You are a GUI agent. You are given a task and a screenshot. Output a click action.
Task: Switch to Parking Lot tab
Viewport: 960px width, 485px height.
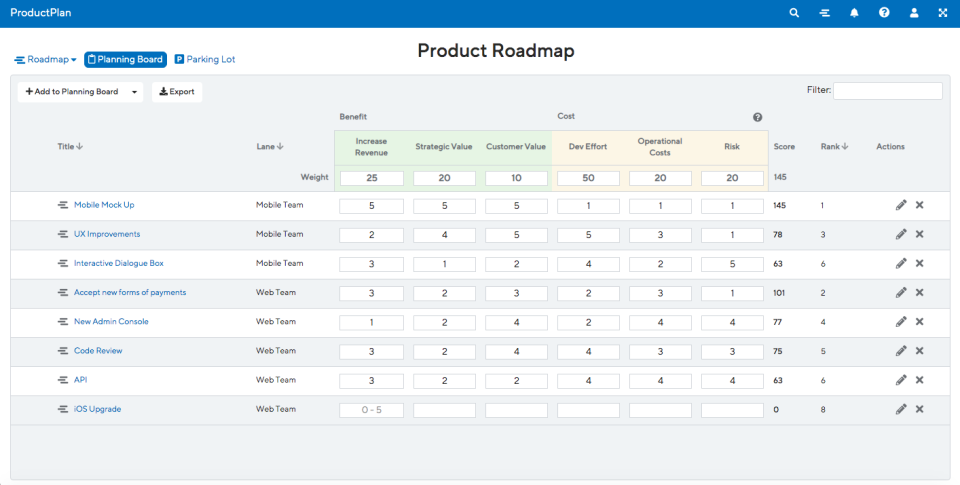pyautogui.click(x=204, y=59)
